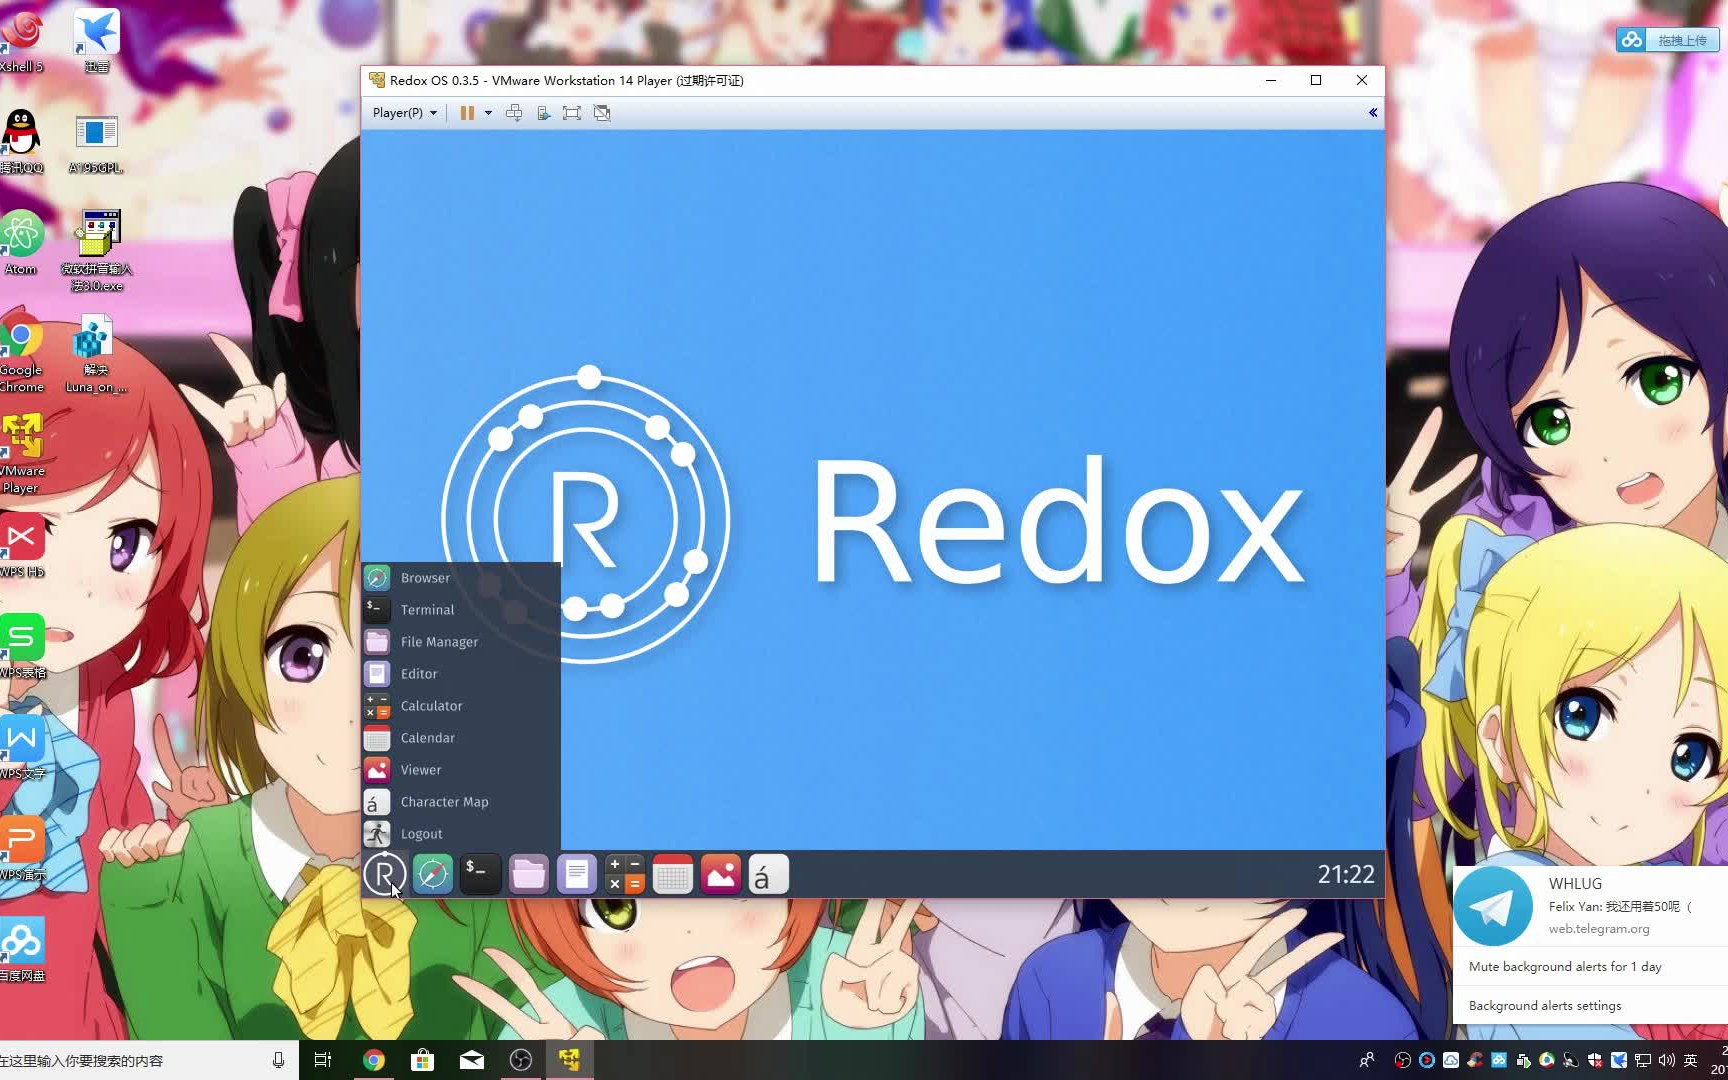The height and width of the screenshot is (1080, 1728).
Task: Open the image Viewer taskbar icon
Action: coord(720,873)
